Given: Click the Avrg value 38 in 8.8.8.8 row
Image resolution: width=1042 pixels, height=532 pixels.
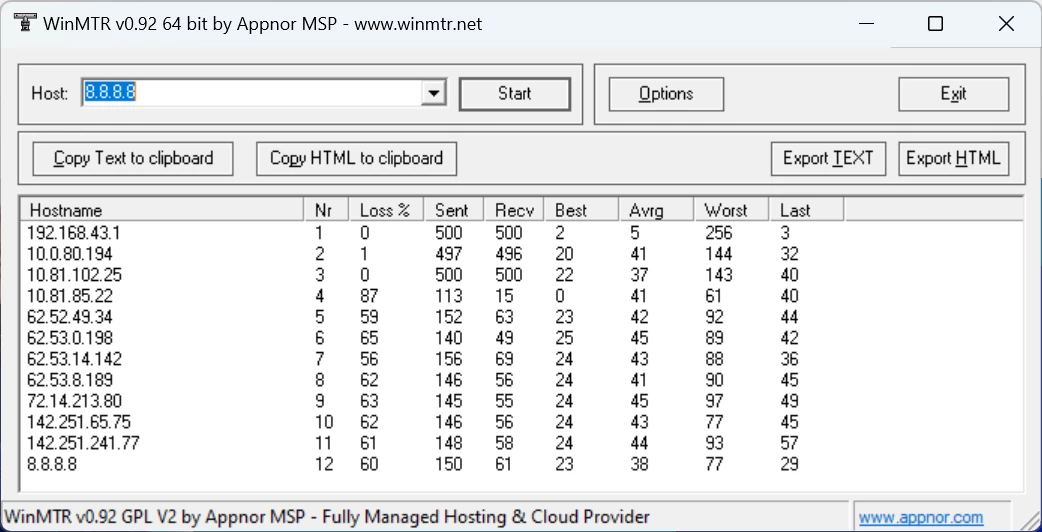Looking at the screenshot, I should click(x=639, y=464).
